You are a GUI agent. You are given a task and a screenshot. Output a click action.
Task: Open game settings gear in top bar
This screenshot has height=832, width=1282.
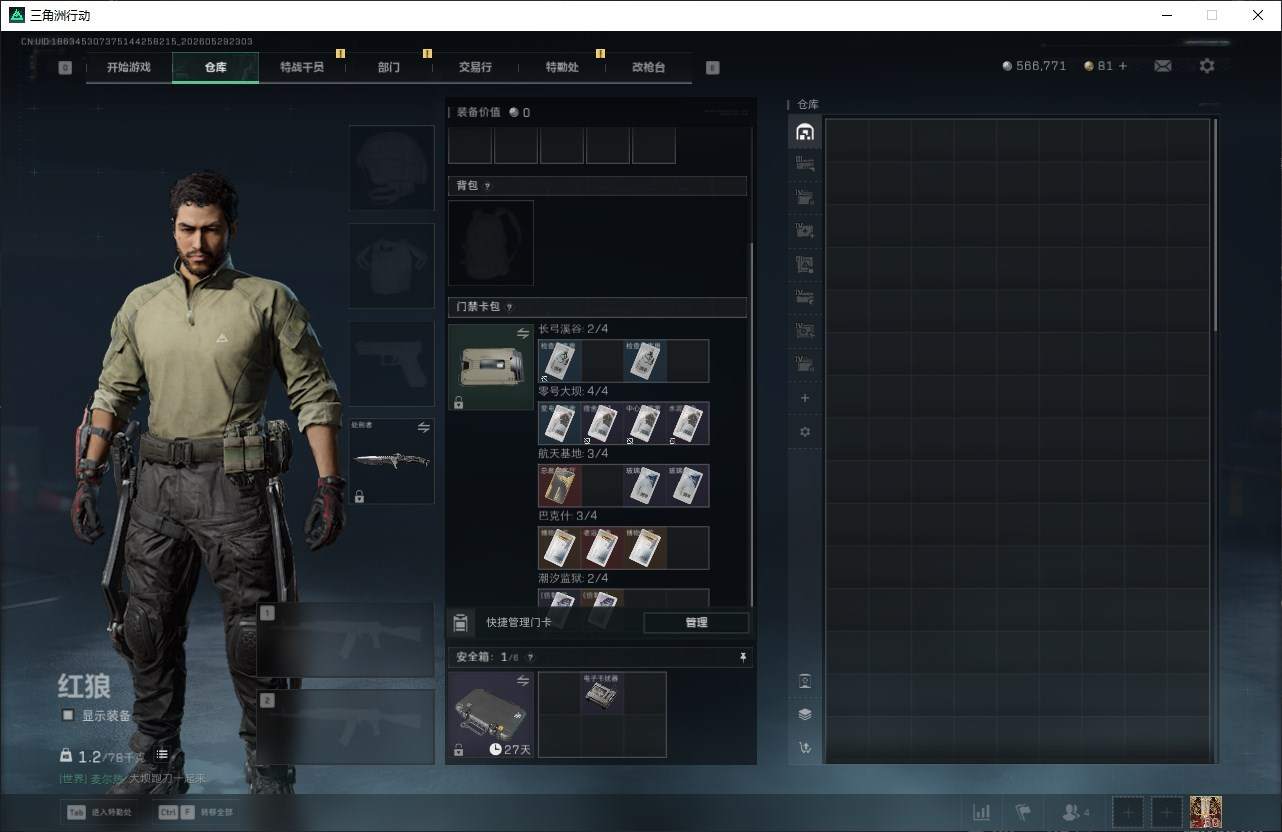coord(1207,66)
